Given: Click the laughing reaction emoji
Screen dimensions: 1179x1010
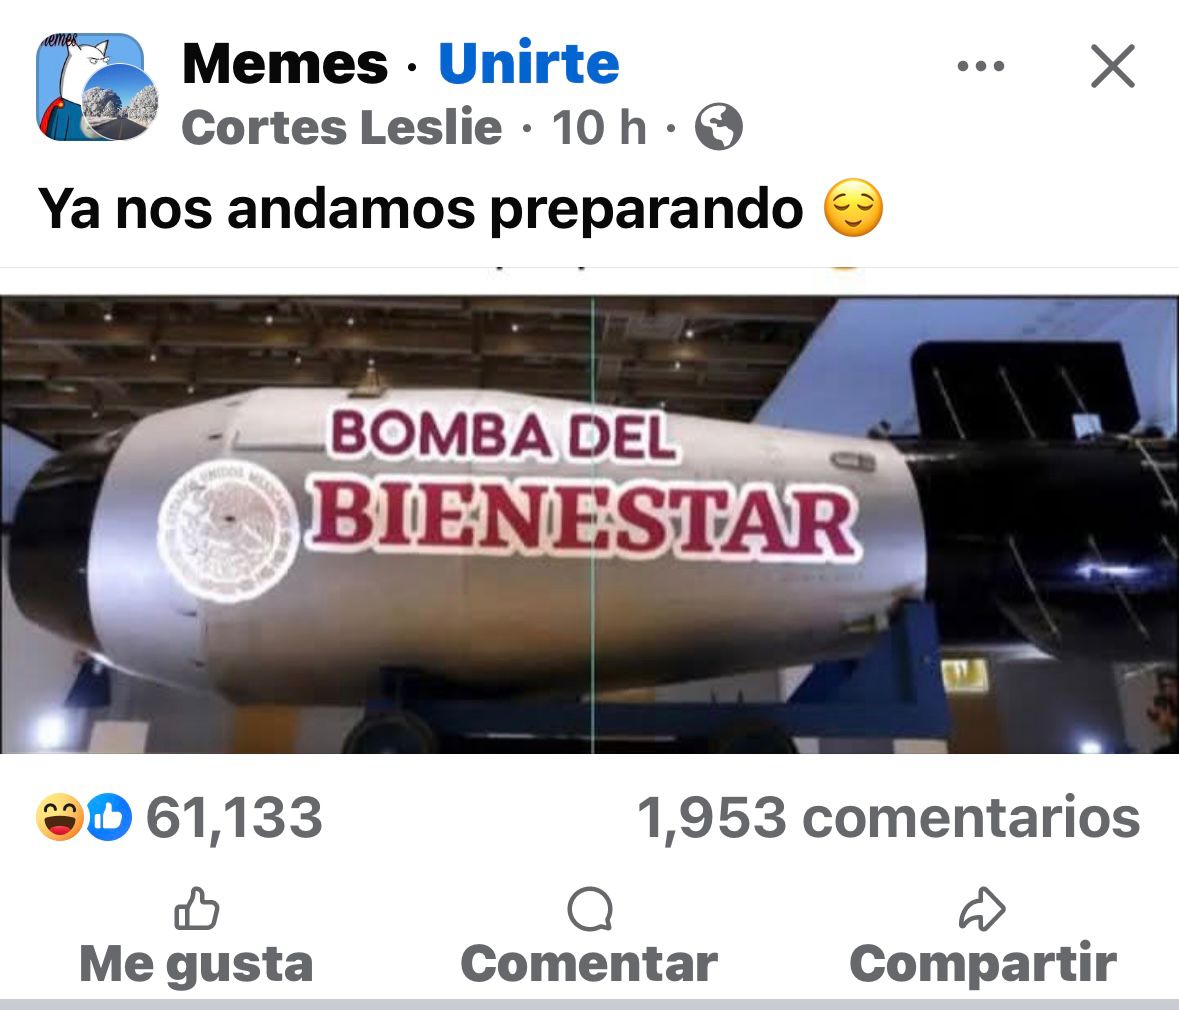Looking at the screenshot, I should [60, 817].
